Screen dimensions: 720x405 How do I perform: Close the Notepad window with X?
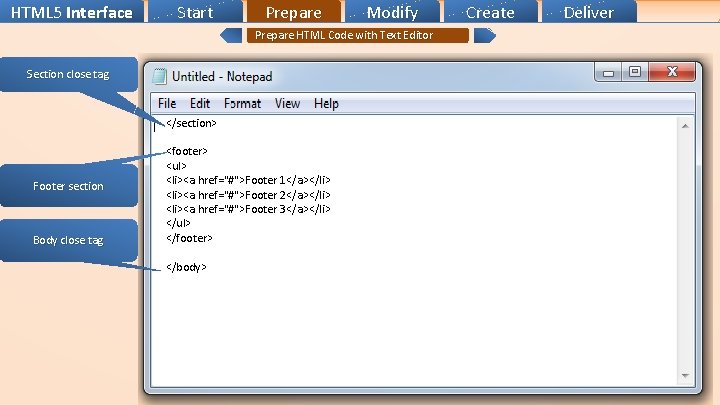(672, 72)
